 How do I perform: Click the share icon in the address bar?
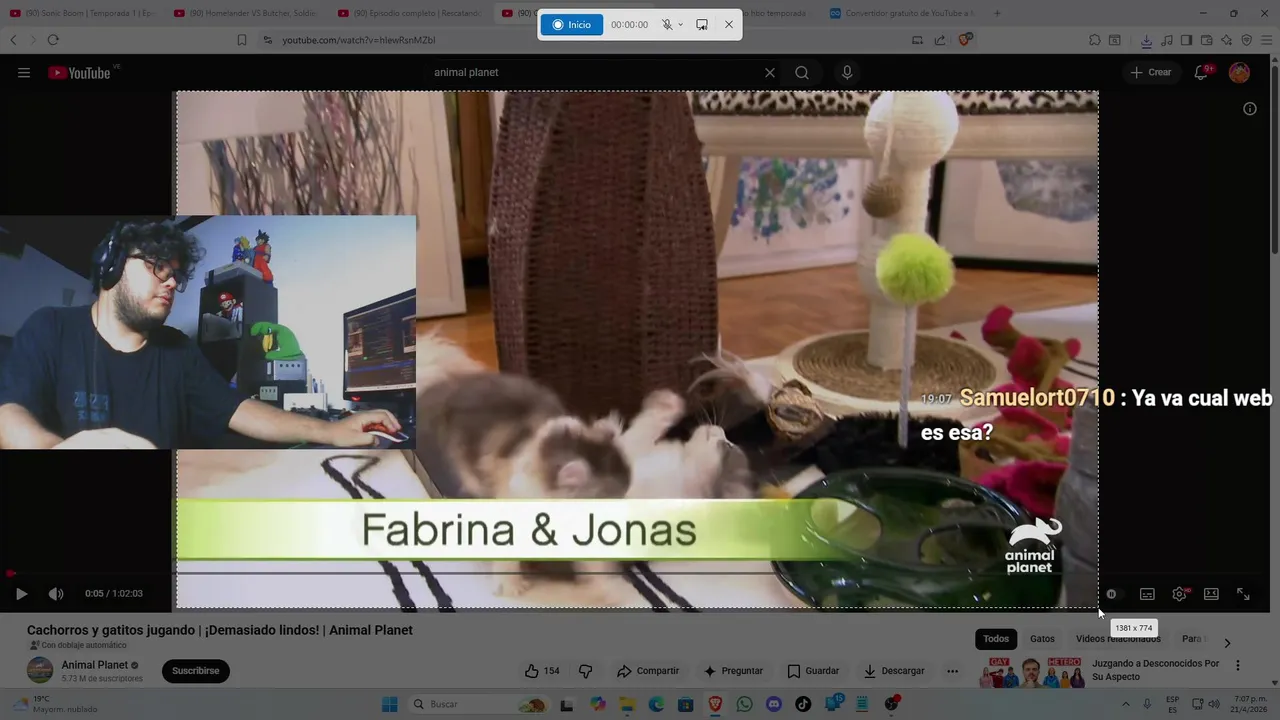pos(940,40)
